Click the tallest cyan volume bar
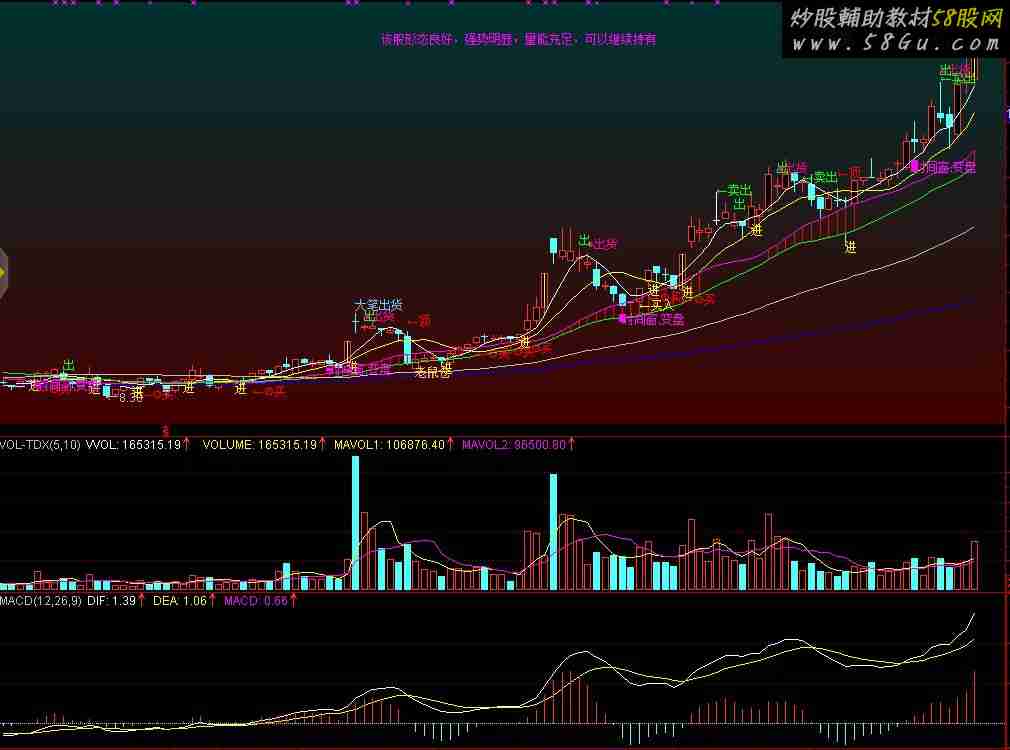The width and height of the screenshot is (1010, 750). coord(356,523)
